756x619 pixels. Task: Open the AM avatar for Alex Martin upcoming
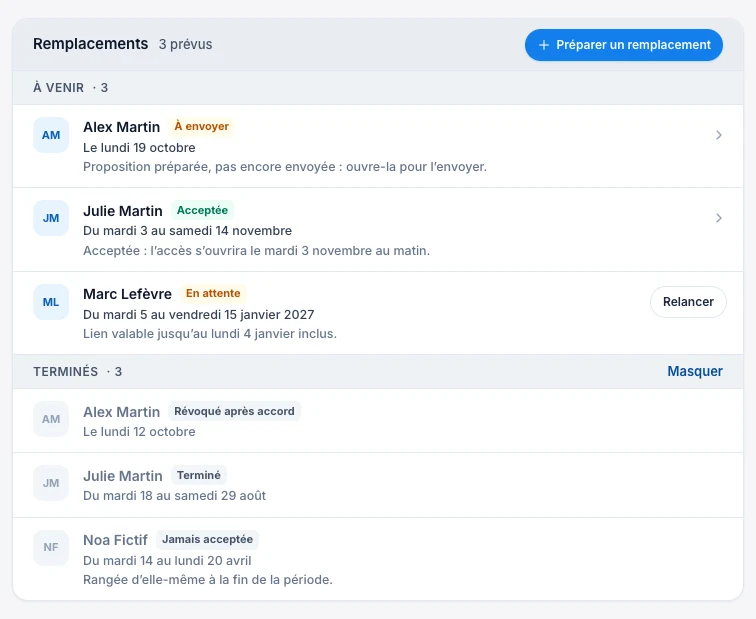(x=51, y=135)
